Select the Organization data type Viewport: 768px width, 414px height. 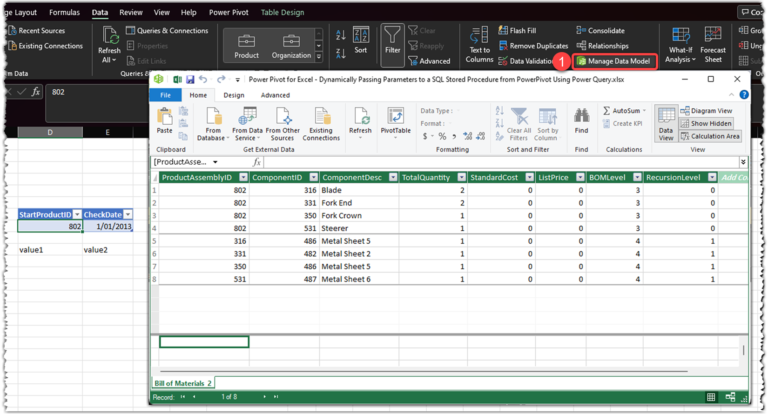pos(291,47)
